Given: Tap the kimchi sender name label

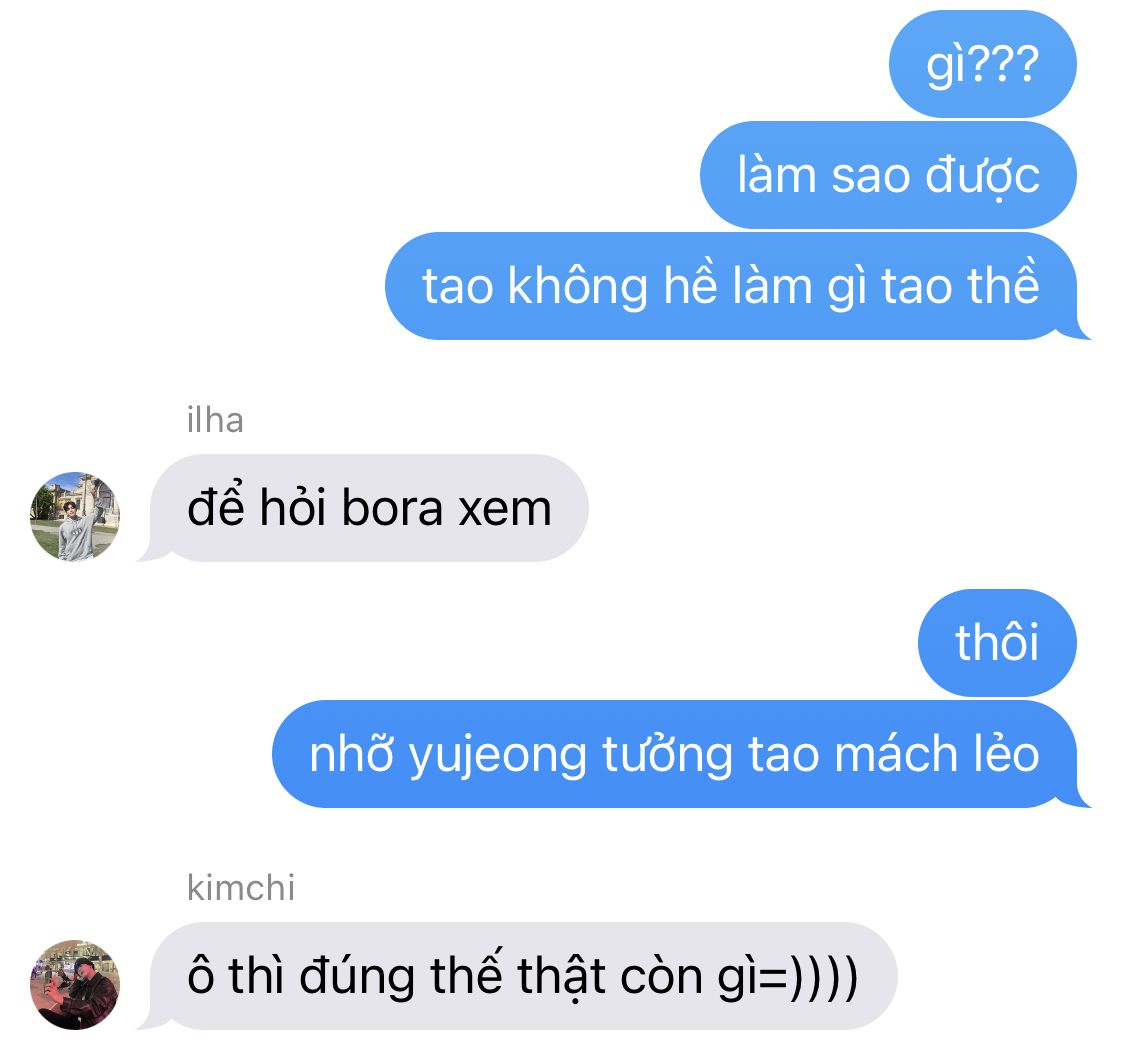Looking at the screenshot, I should [241, 888].
